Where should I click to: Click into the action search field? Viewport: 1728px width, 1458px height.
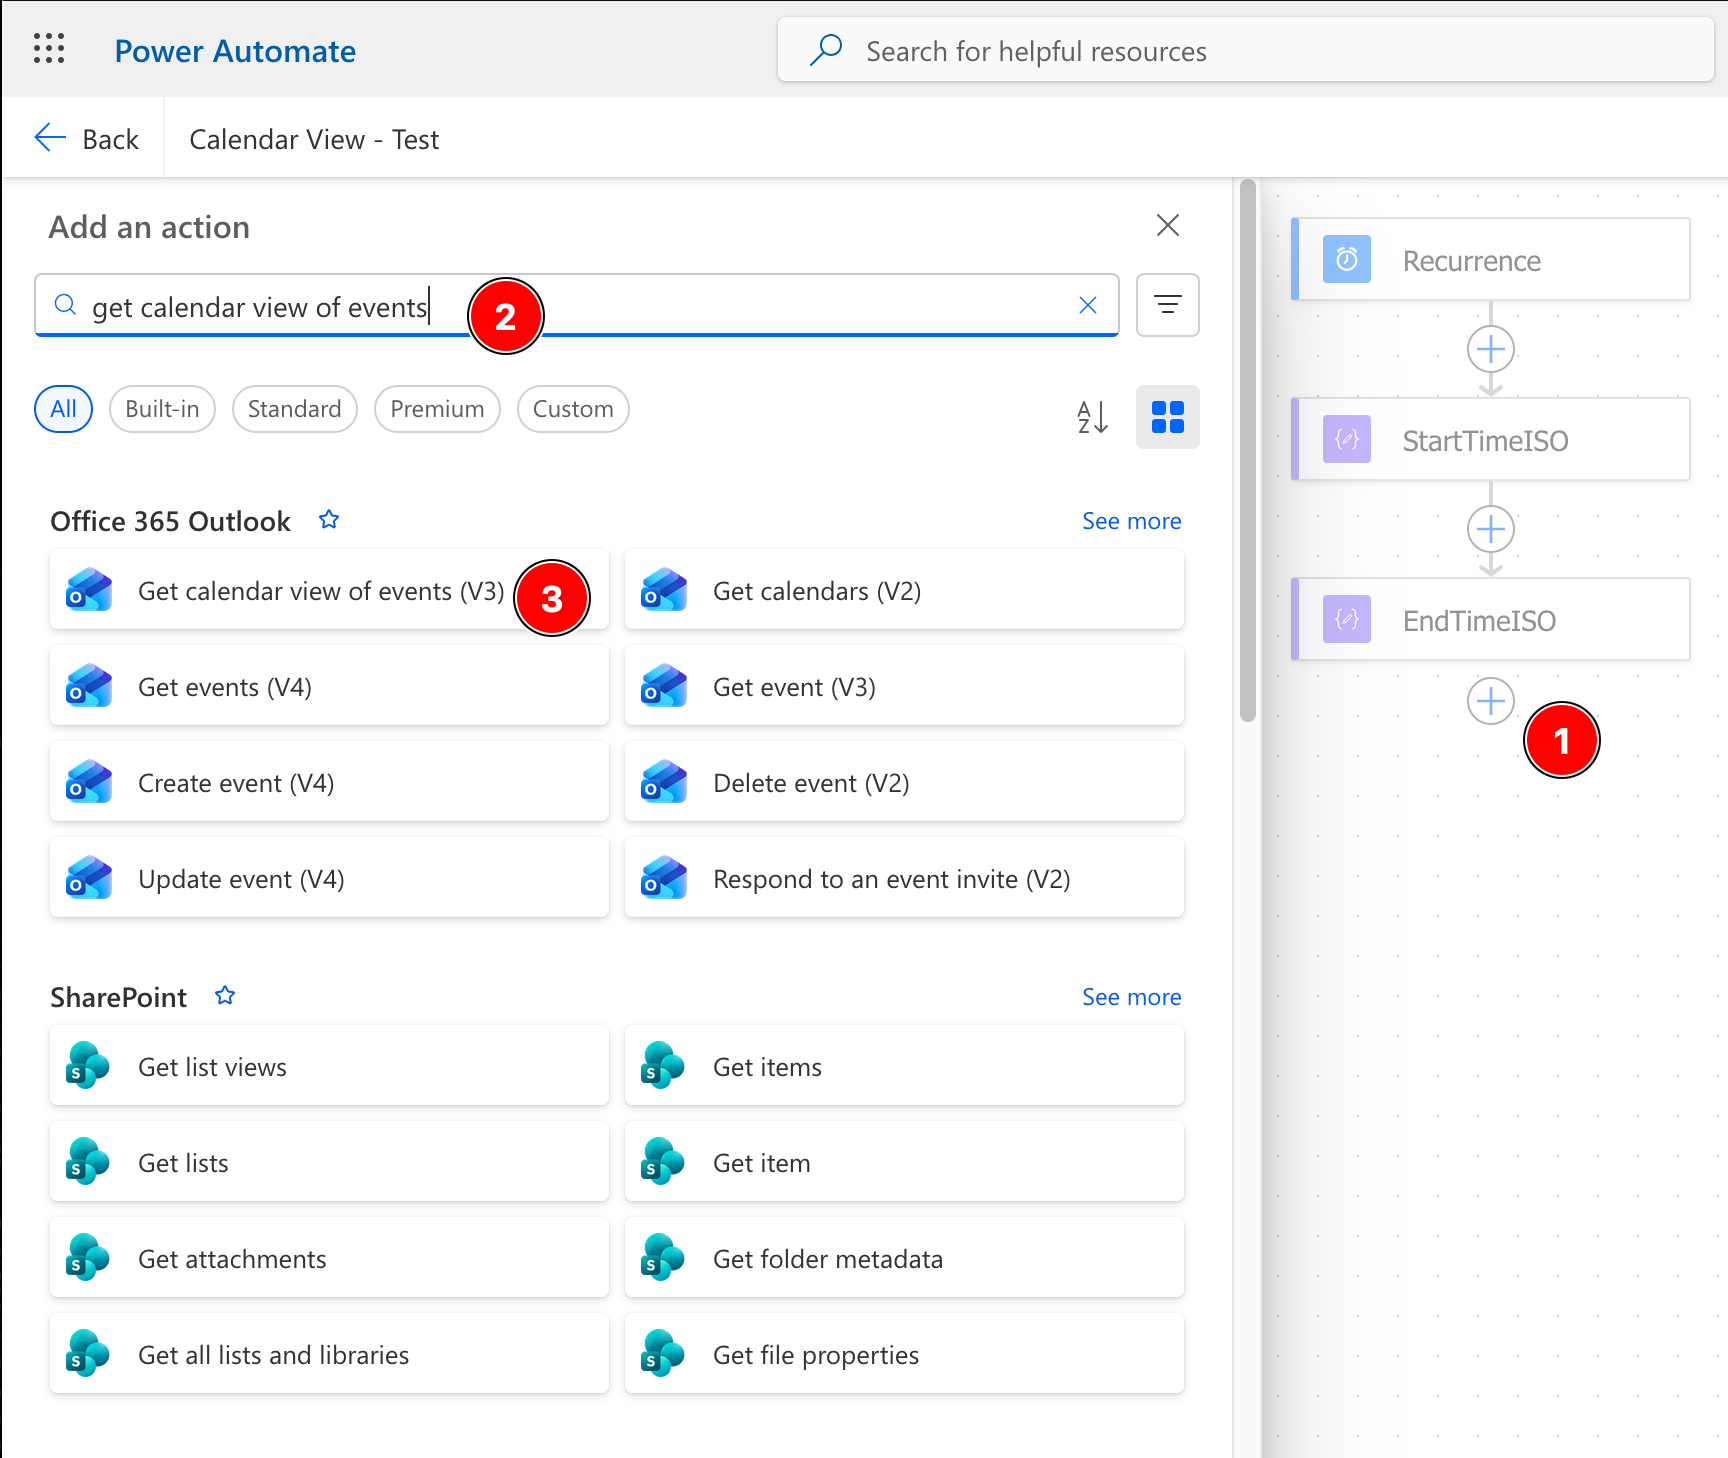tap(577, 305)
